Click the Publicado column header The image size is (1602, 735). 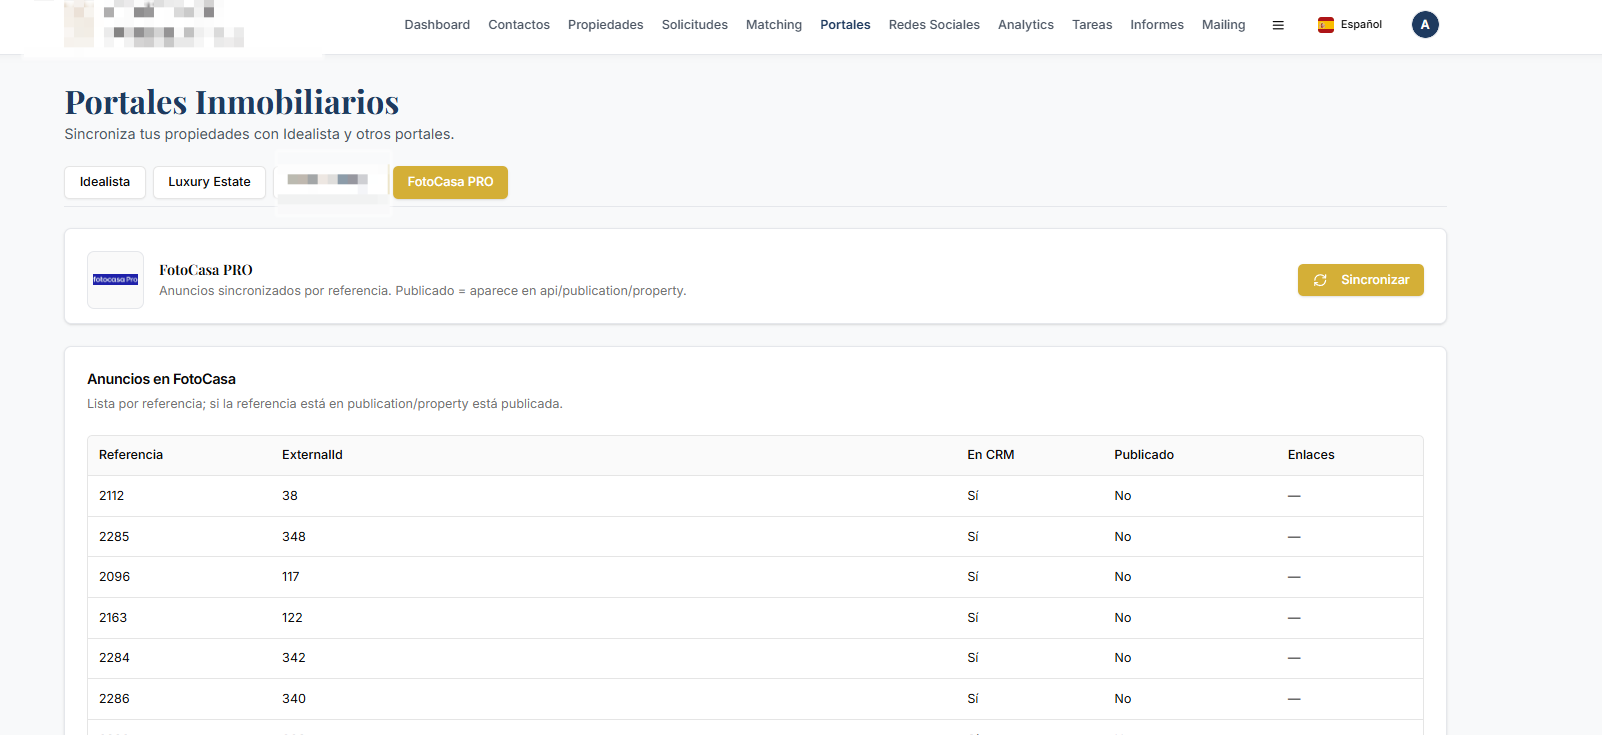[1144, 455]
